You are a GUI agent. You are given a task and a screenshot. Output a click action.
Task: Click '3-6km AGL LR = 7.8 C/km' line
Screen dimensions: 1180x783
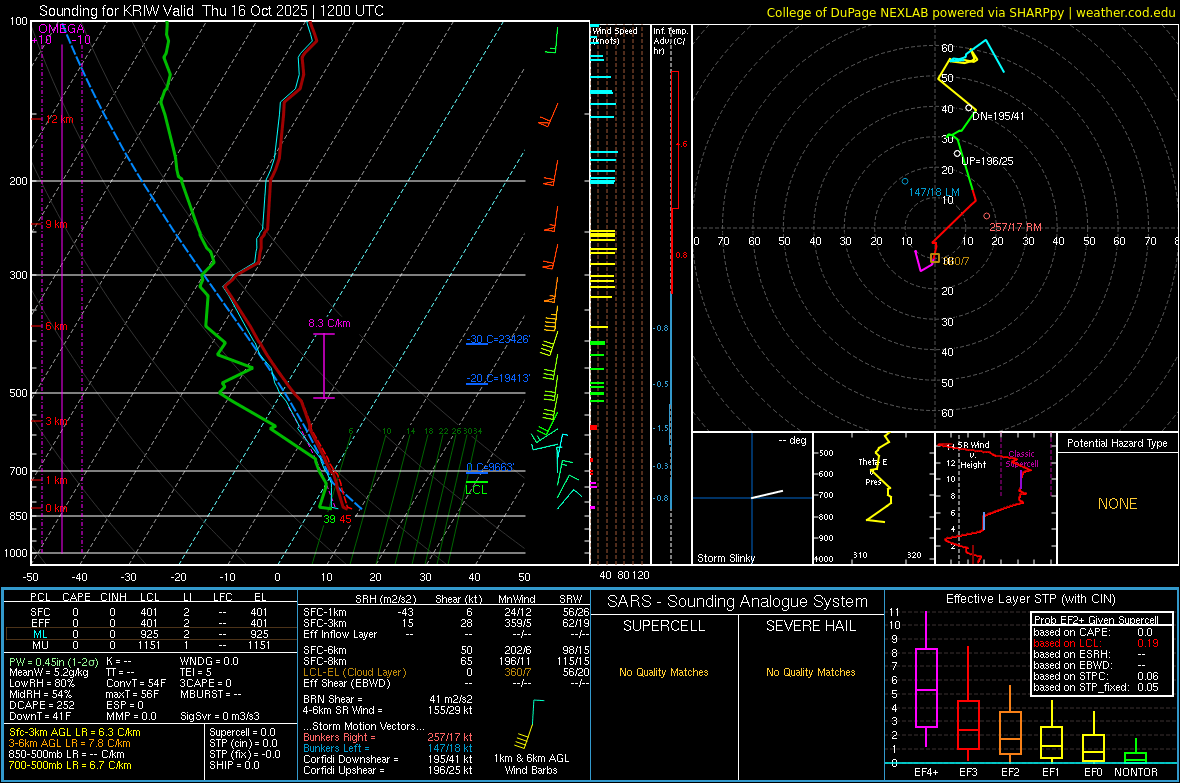click(x=70, y=743)
